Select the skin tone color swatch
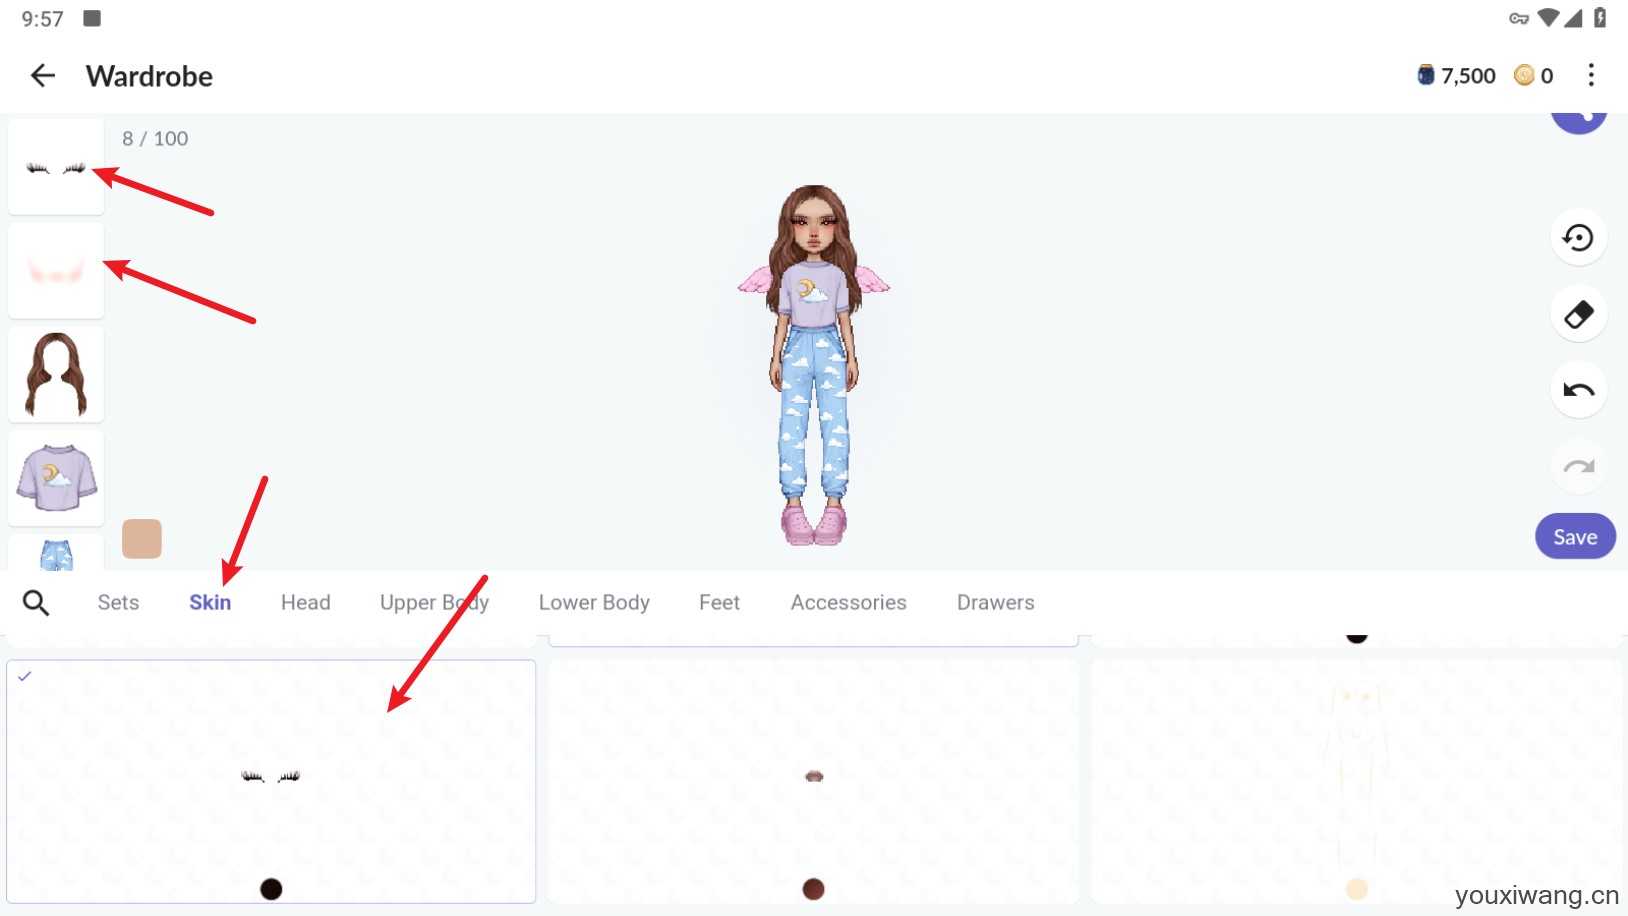 (x=142, y=539)
